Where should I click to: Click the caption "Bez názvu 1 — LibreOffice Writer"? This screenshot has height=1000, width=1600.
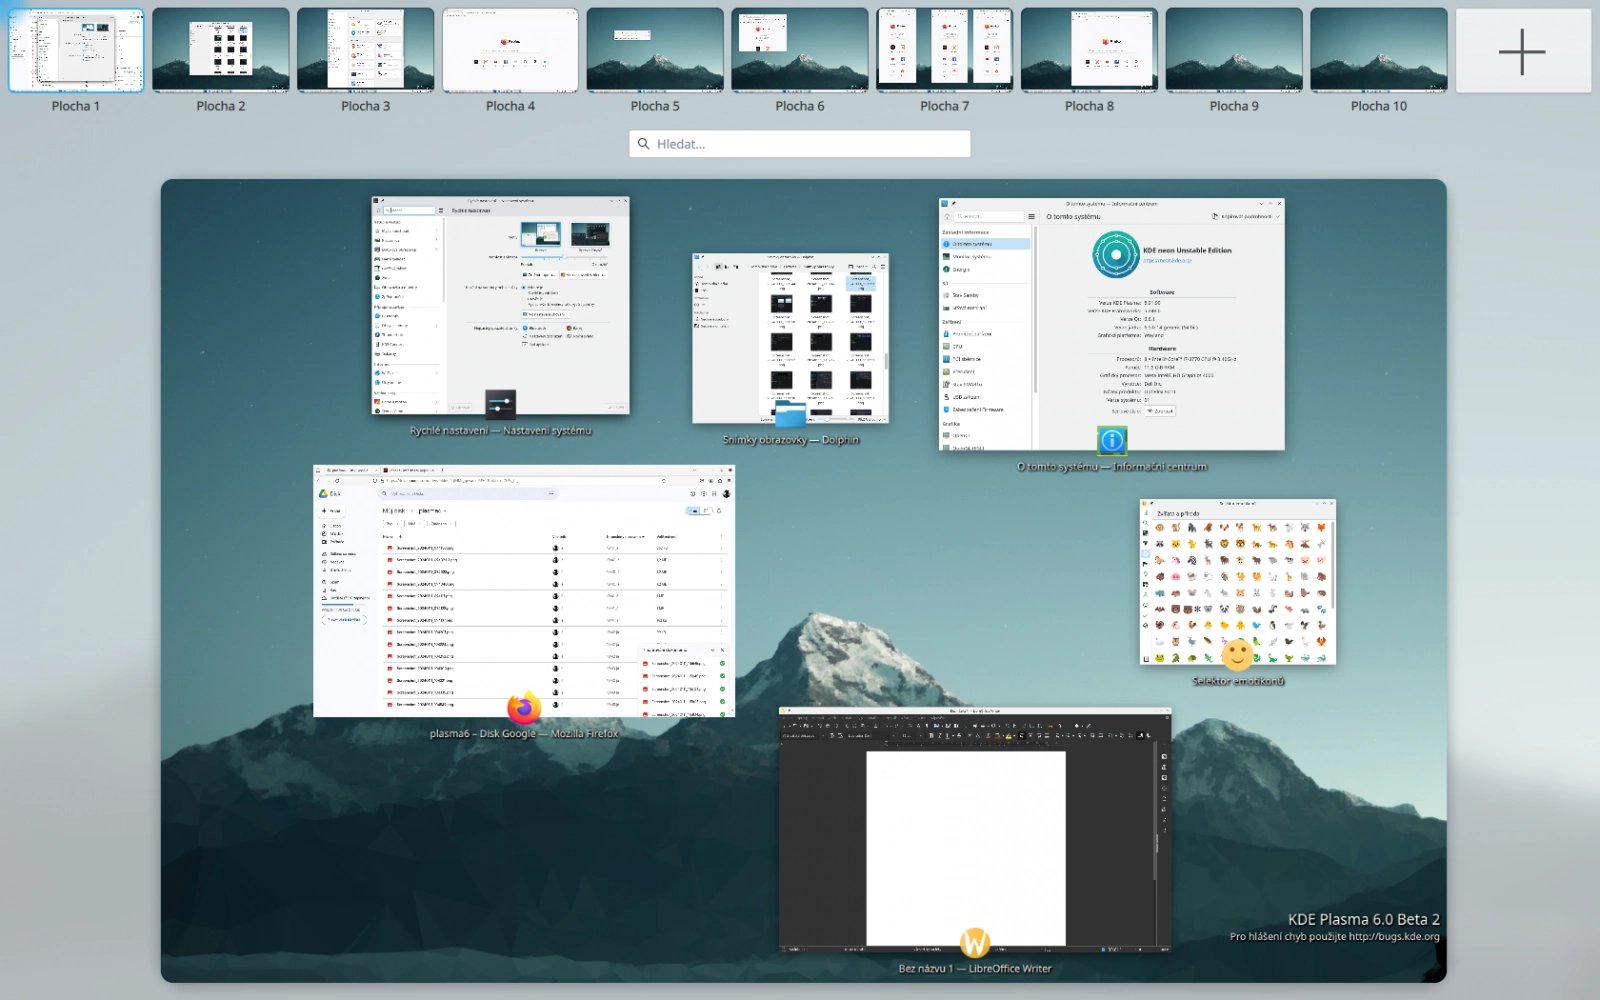pyautogui.click(x=975, y=968)
